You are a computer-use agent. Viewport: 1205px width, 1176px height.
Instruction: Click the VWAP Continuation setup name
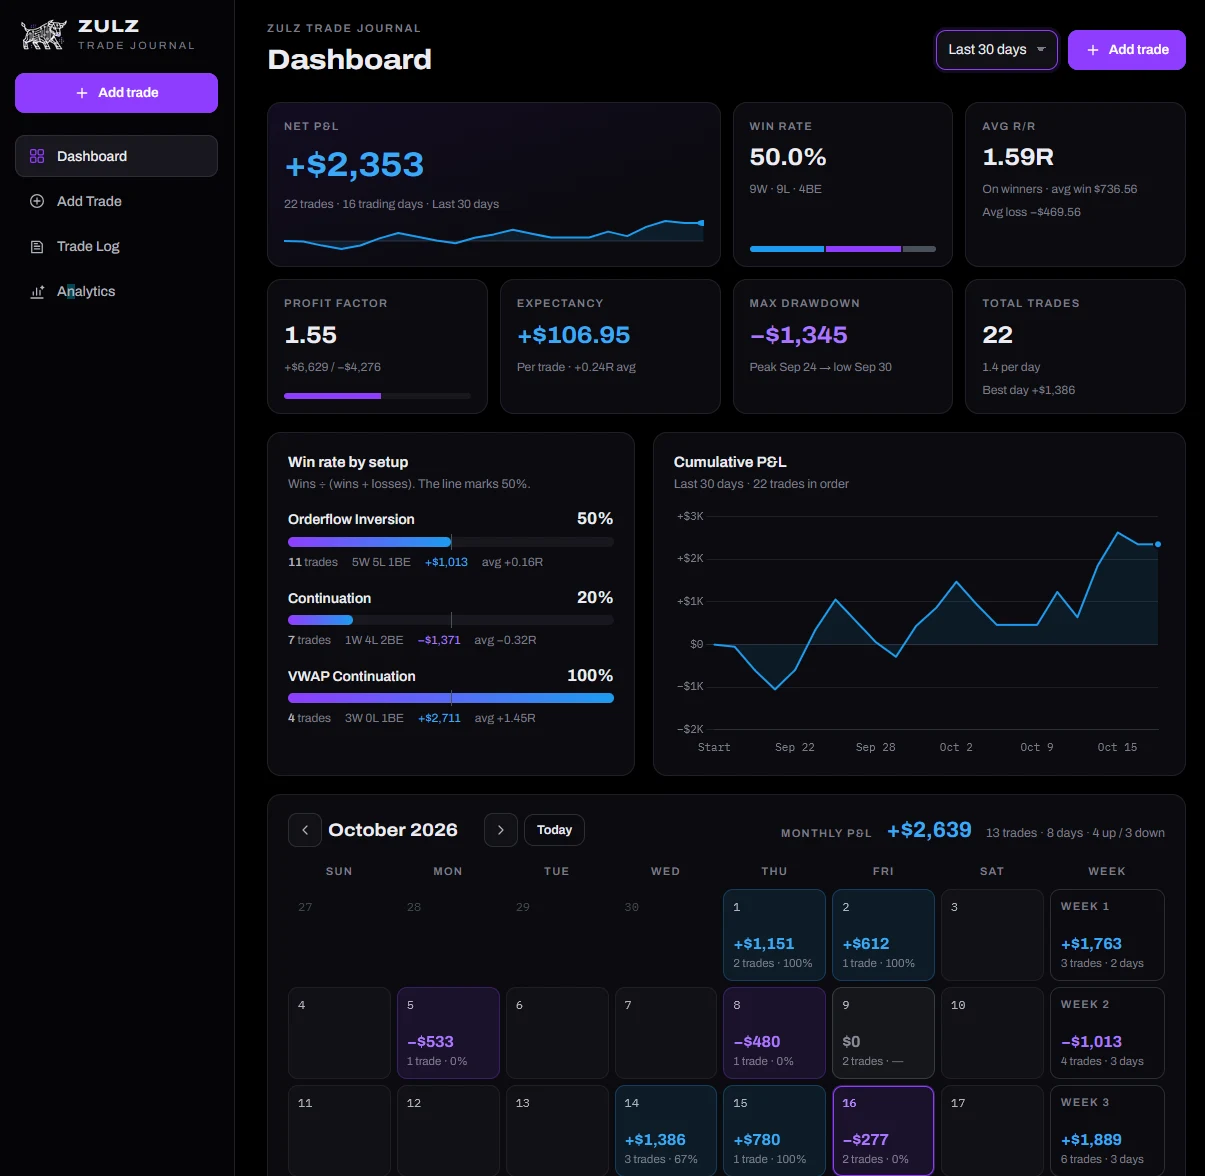pyautogui.click(x=352, y=676)
